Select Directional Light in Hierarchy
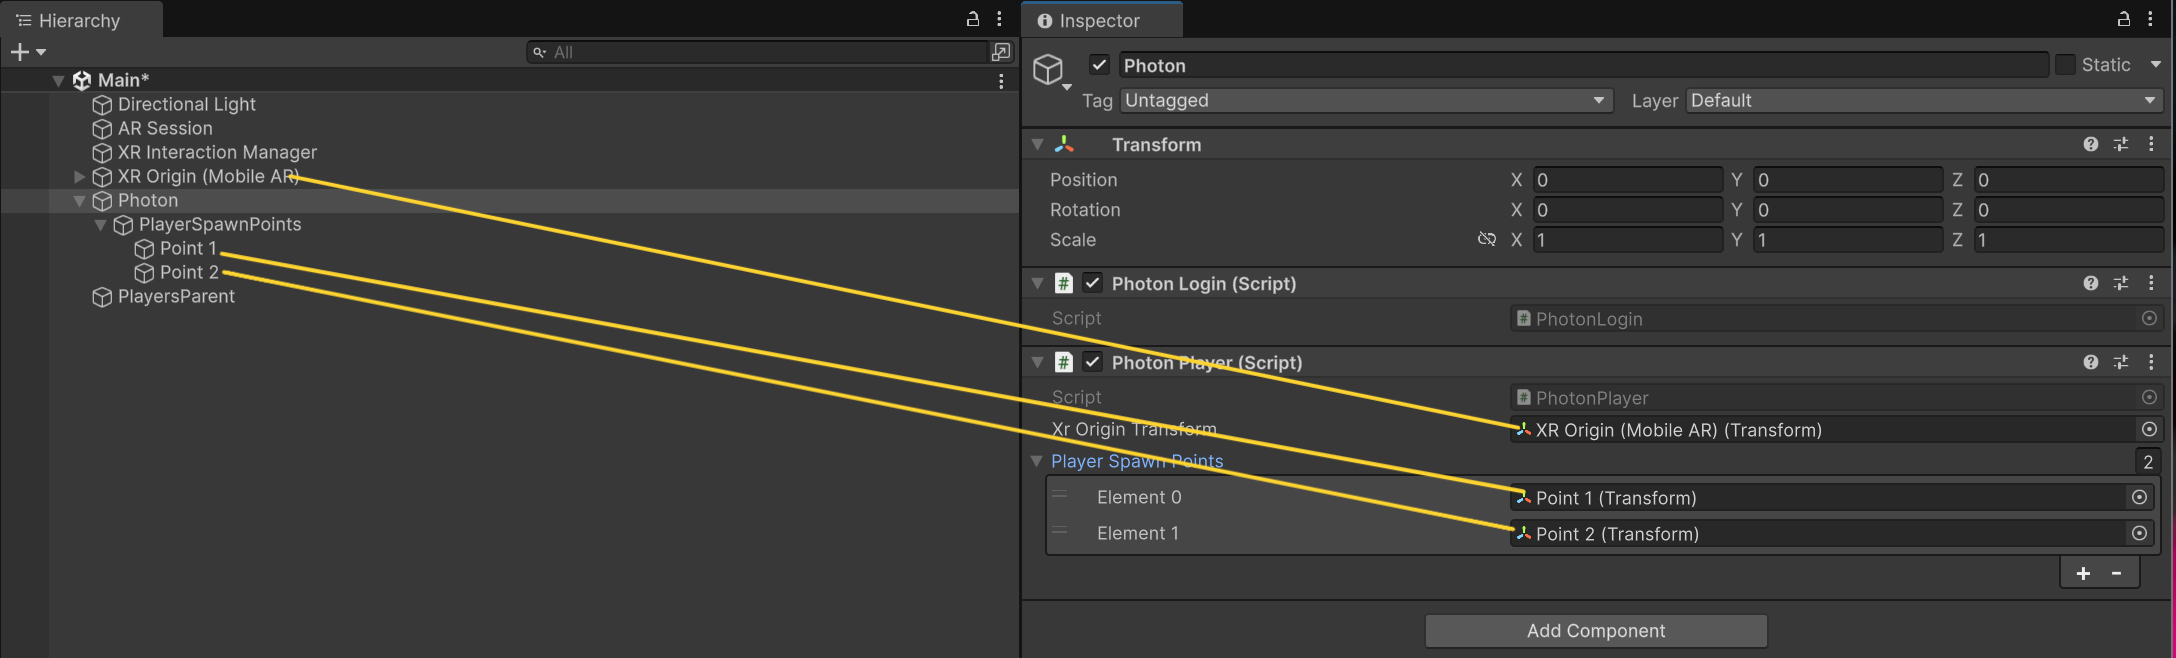2176x658 pixels. (186, 104)
